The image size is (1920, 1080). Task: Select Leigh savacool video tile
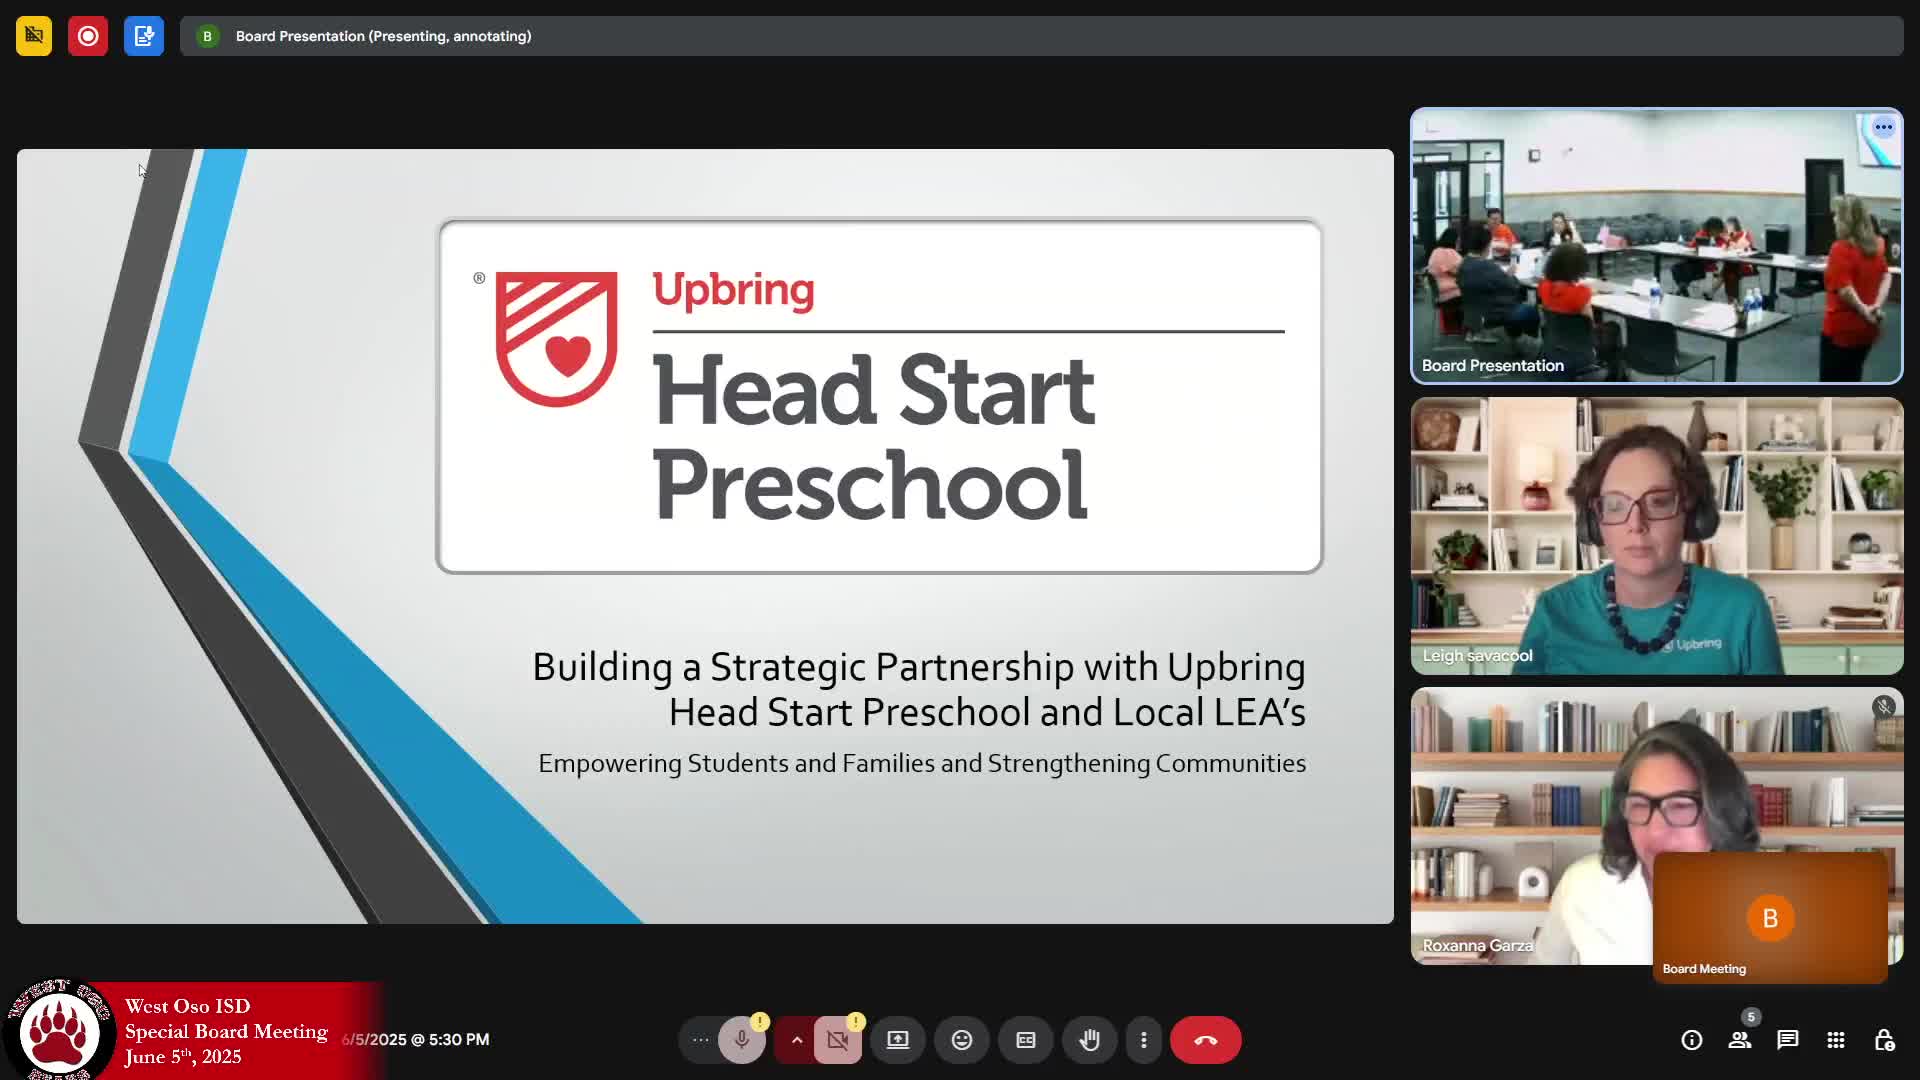(x=1656, y=535)
